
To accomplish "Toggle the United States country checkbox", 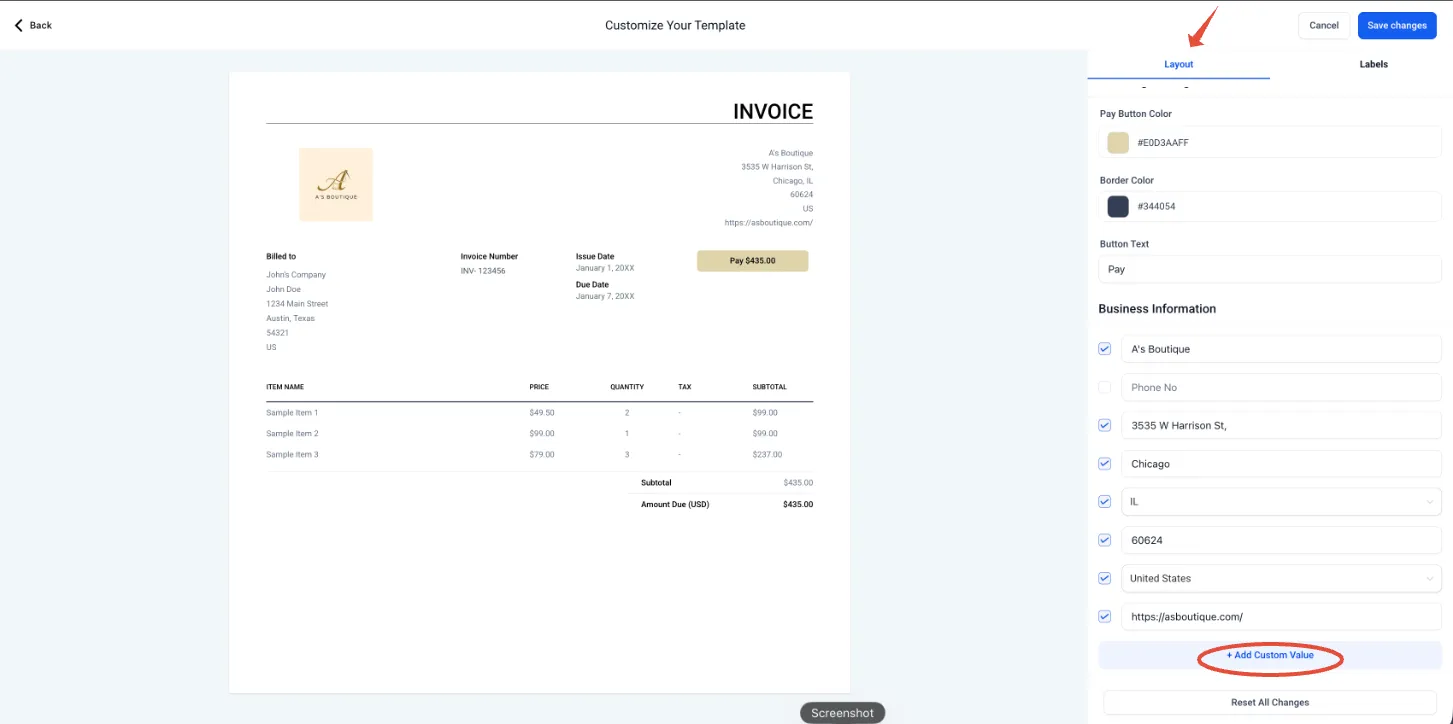I will 1105,578.
